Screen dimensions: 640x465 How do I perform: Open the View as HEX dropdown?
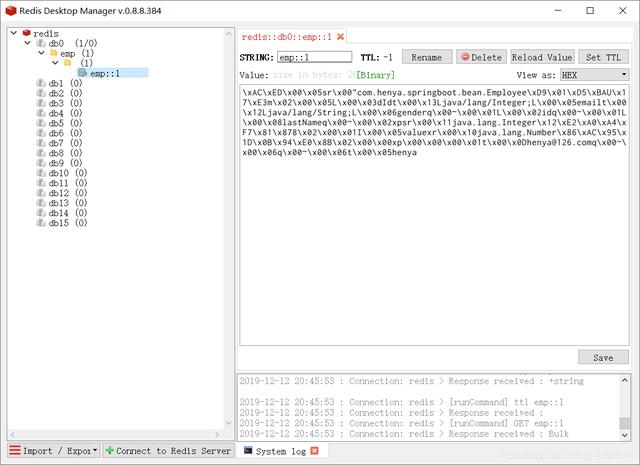pos(595,75)
